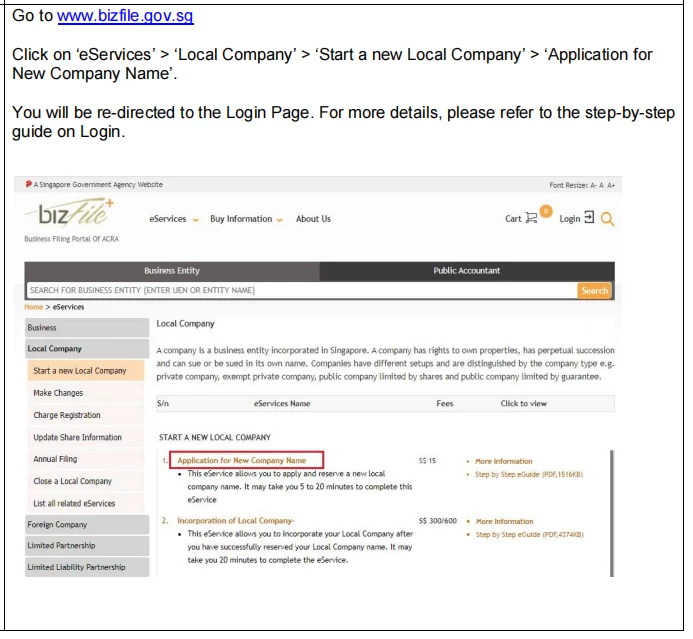Click the Fees column header

pyautogui.click(x=445, y=404)
